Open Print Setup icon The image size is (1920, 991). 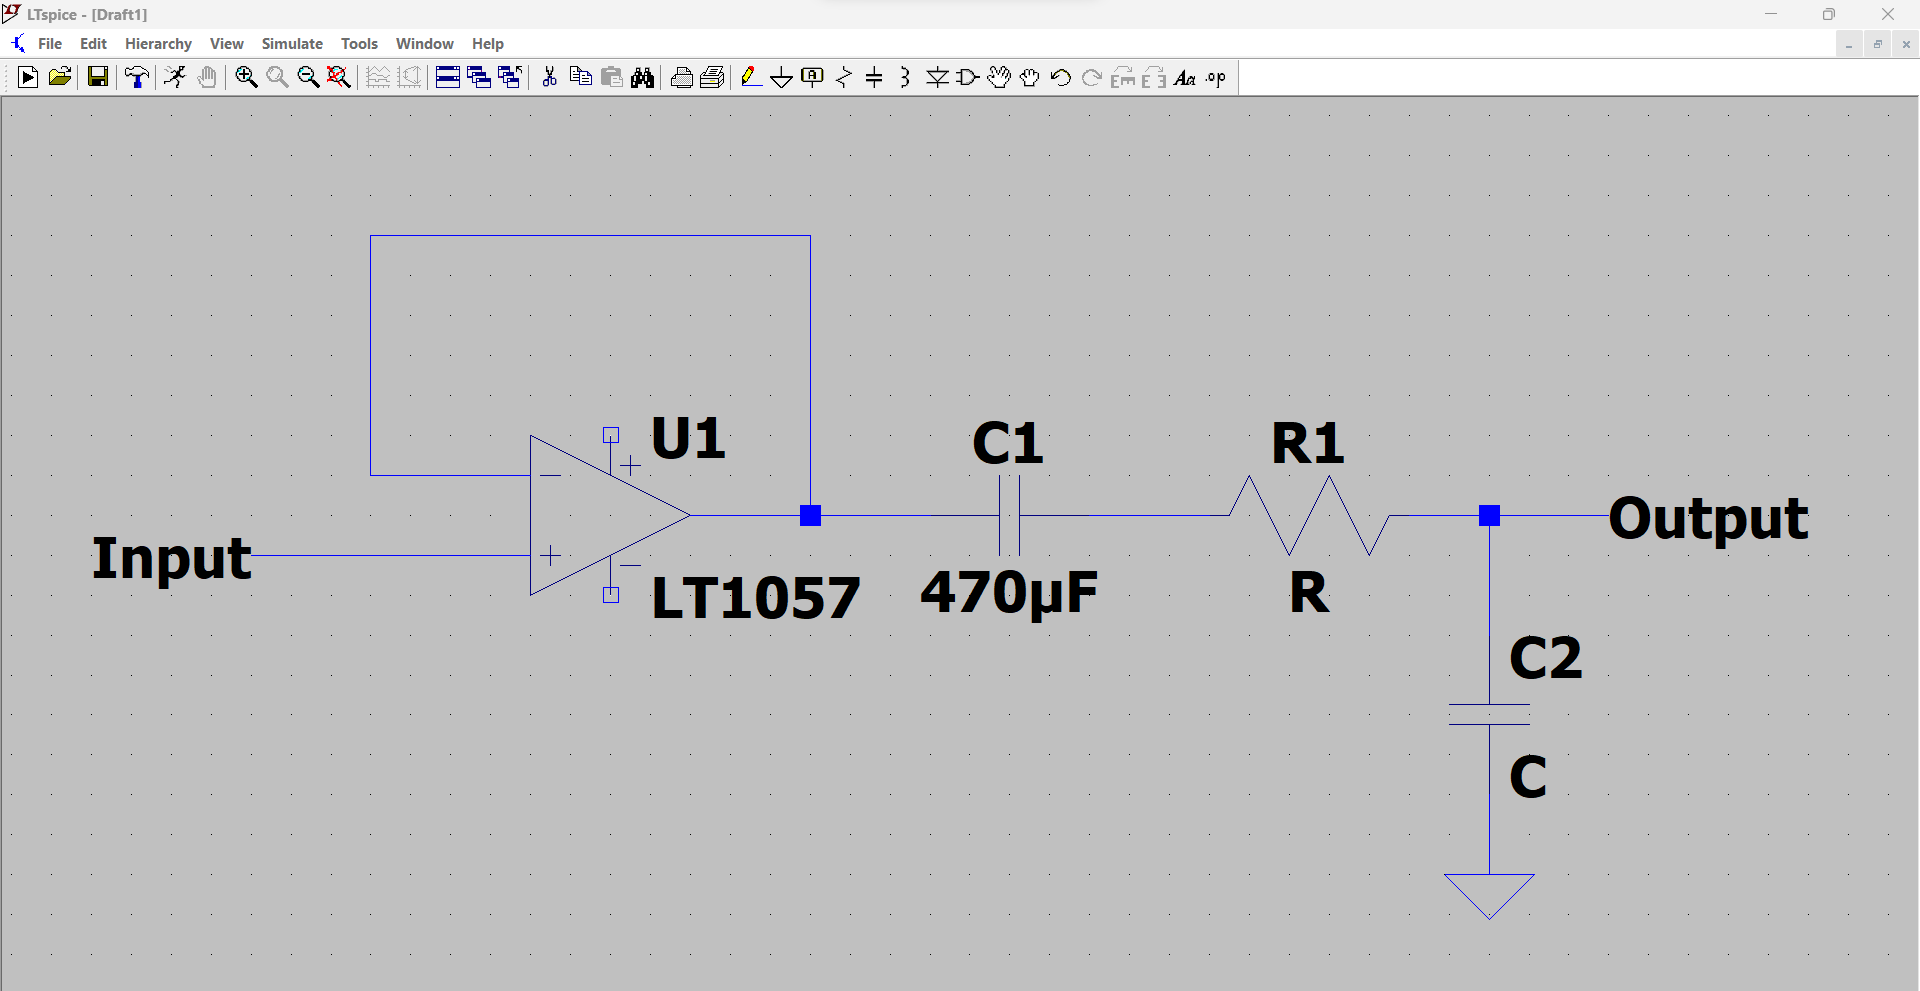click(713, 77)
